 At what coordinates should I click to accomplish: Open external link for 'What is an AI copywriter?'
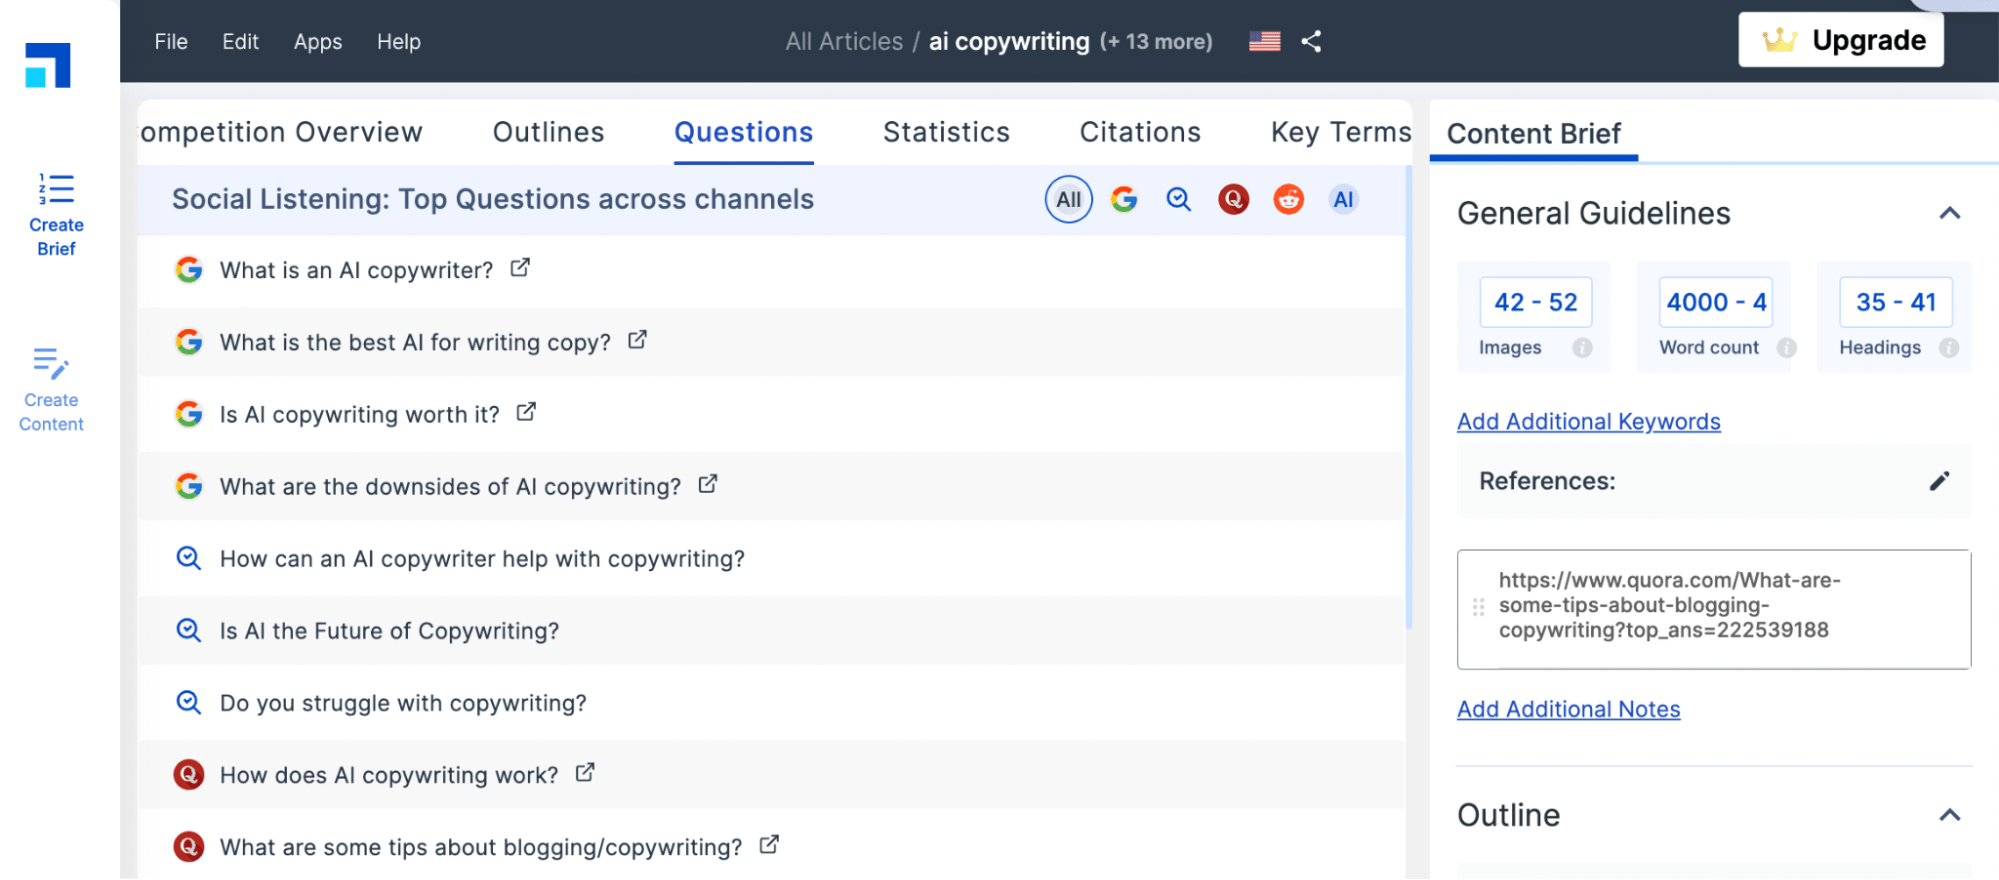point(520,268)
